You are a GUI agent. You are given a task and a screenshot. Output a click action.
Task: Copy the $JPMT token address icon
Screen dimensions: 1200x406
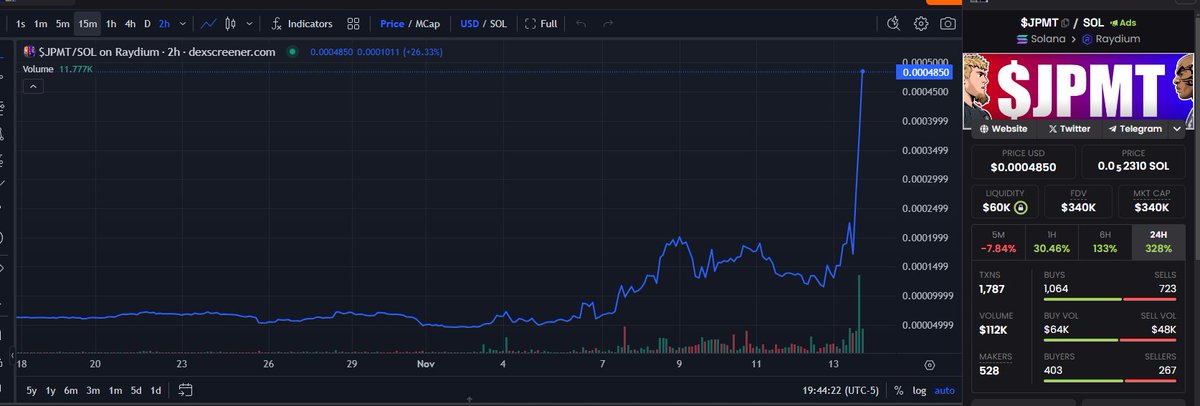[1064, 21]
